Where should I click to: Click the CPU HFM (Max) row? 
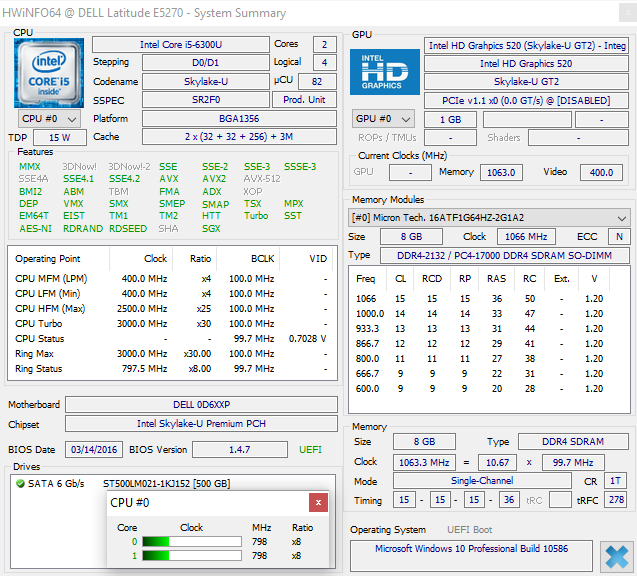(x=172, y=309)
